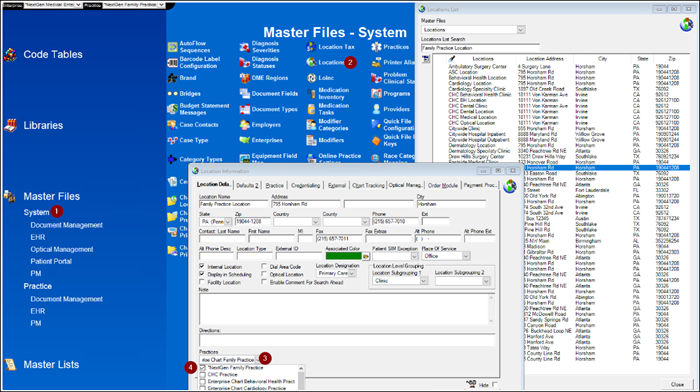
Task: Open the Medication Inventory icon
Action: 311,94
